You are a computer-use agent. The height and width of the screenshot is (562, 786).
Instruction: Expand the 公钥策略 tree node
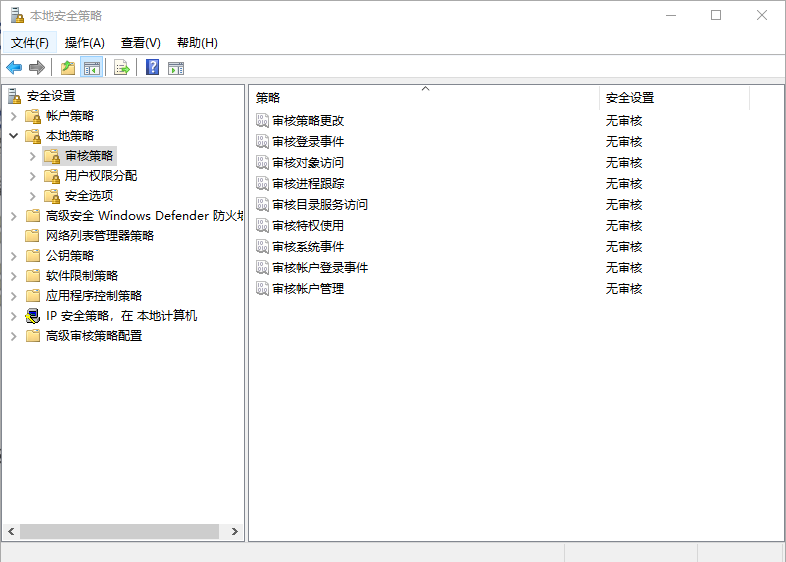coord(14,256)
